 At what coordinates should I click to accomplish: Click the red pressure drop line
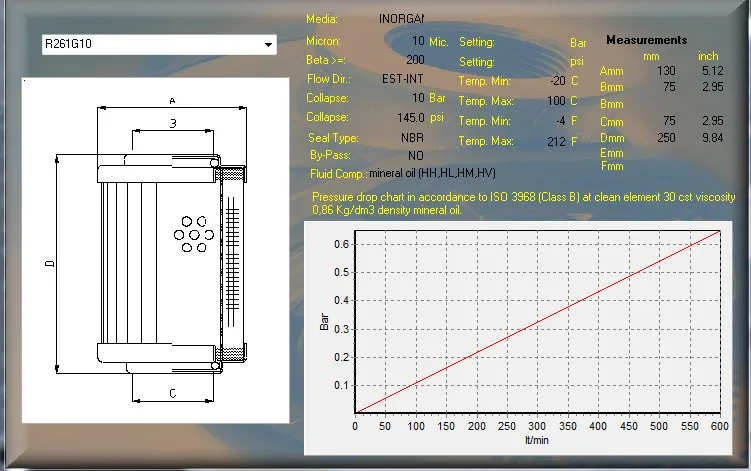coord(538,321)
